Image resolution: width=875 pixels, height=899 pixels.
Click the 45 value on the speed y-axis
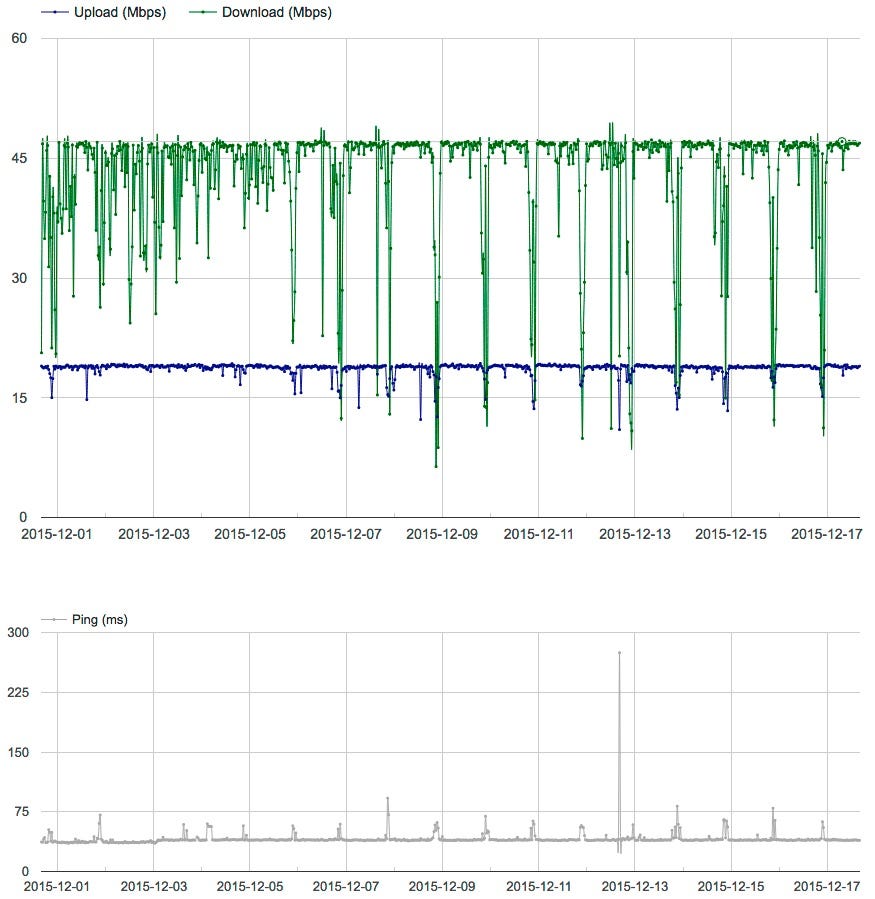coord(19,158)
